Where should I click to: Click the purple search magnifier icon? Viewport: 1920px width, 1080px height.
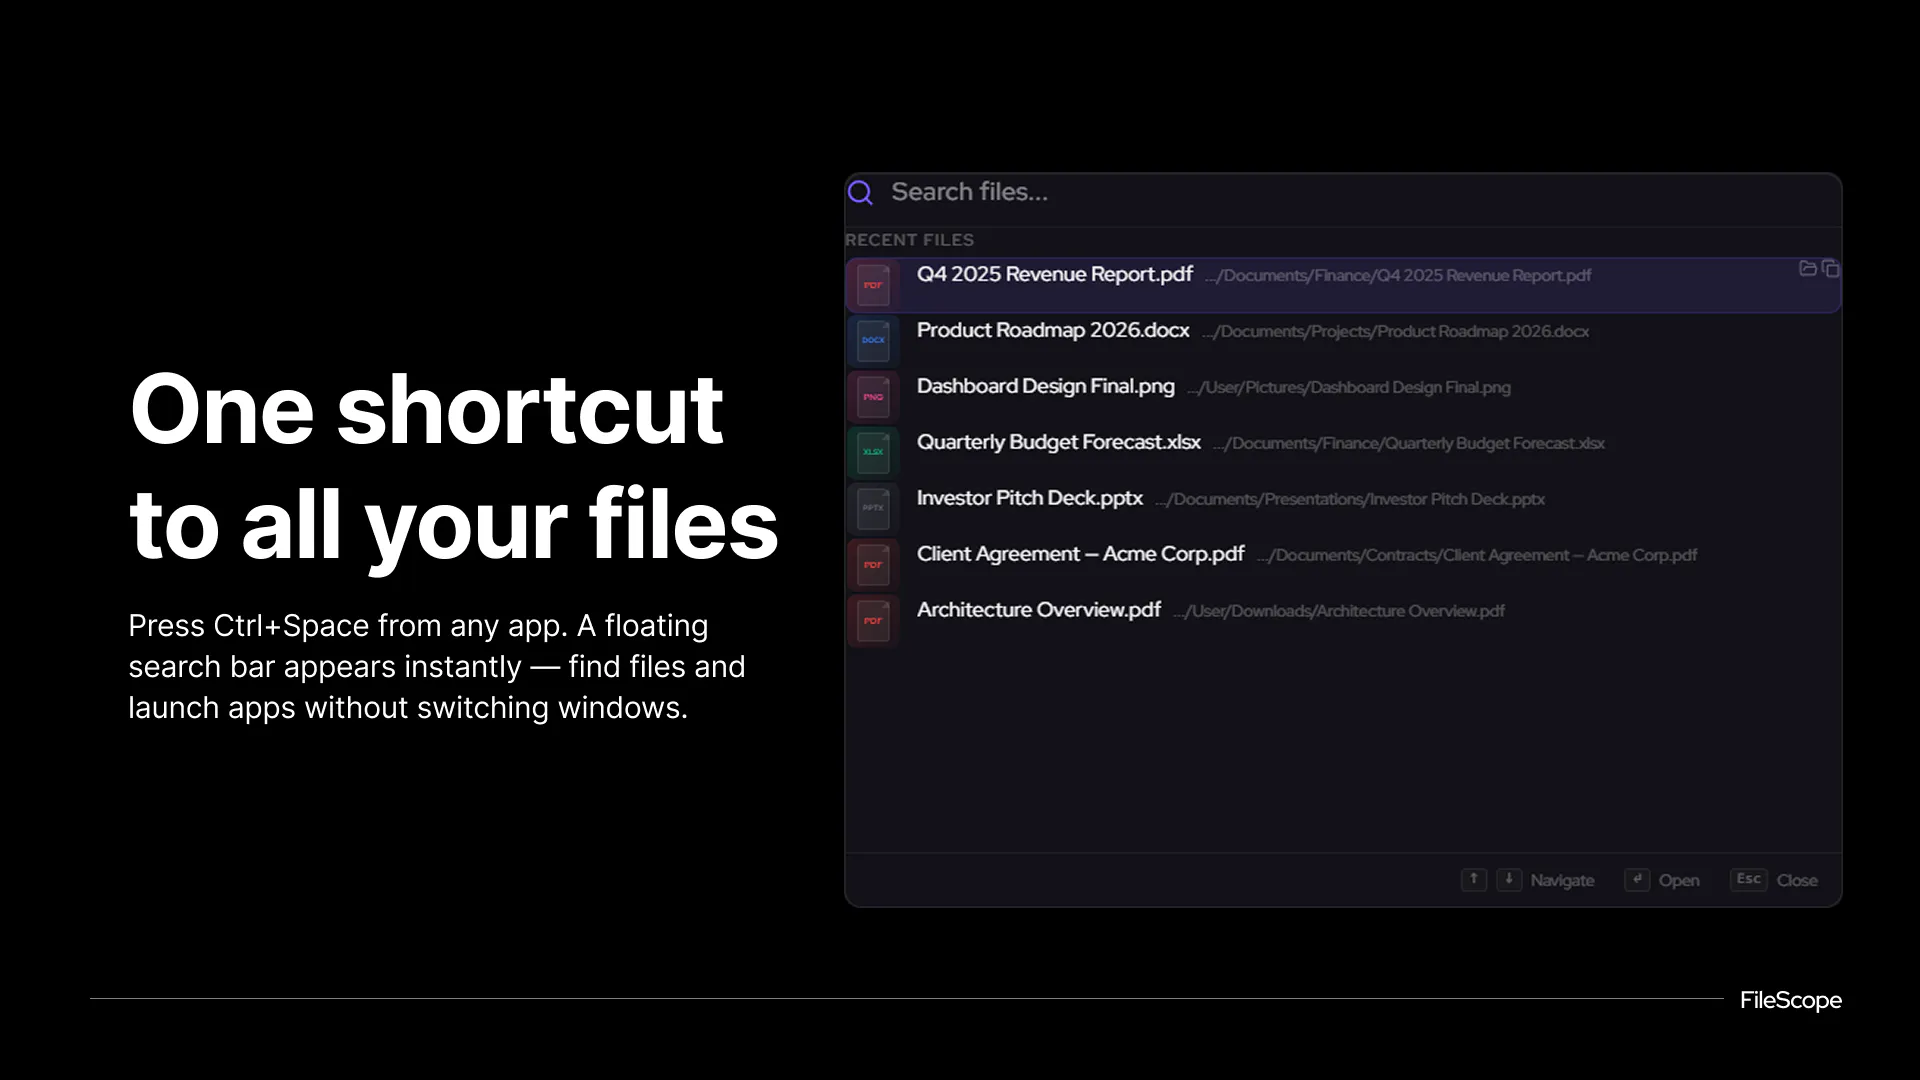coord(860,192)
